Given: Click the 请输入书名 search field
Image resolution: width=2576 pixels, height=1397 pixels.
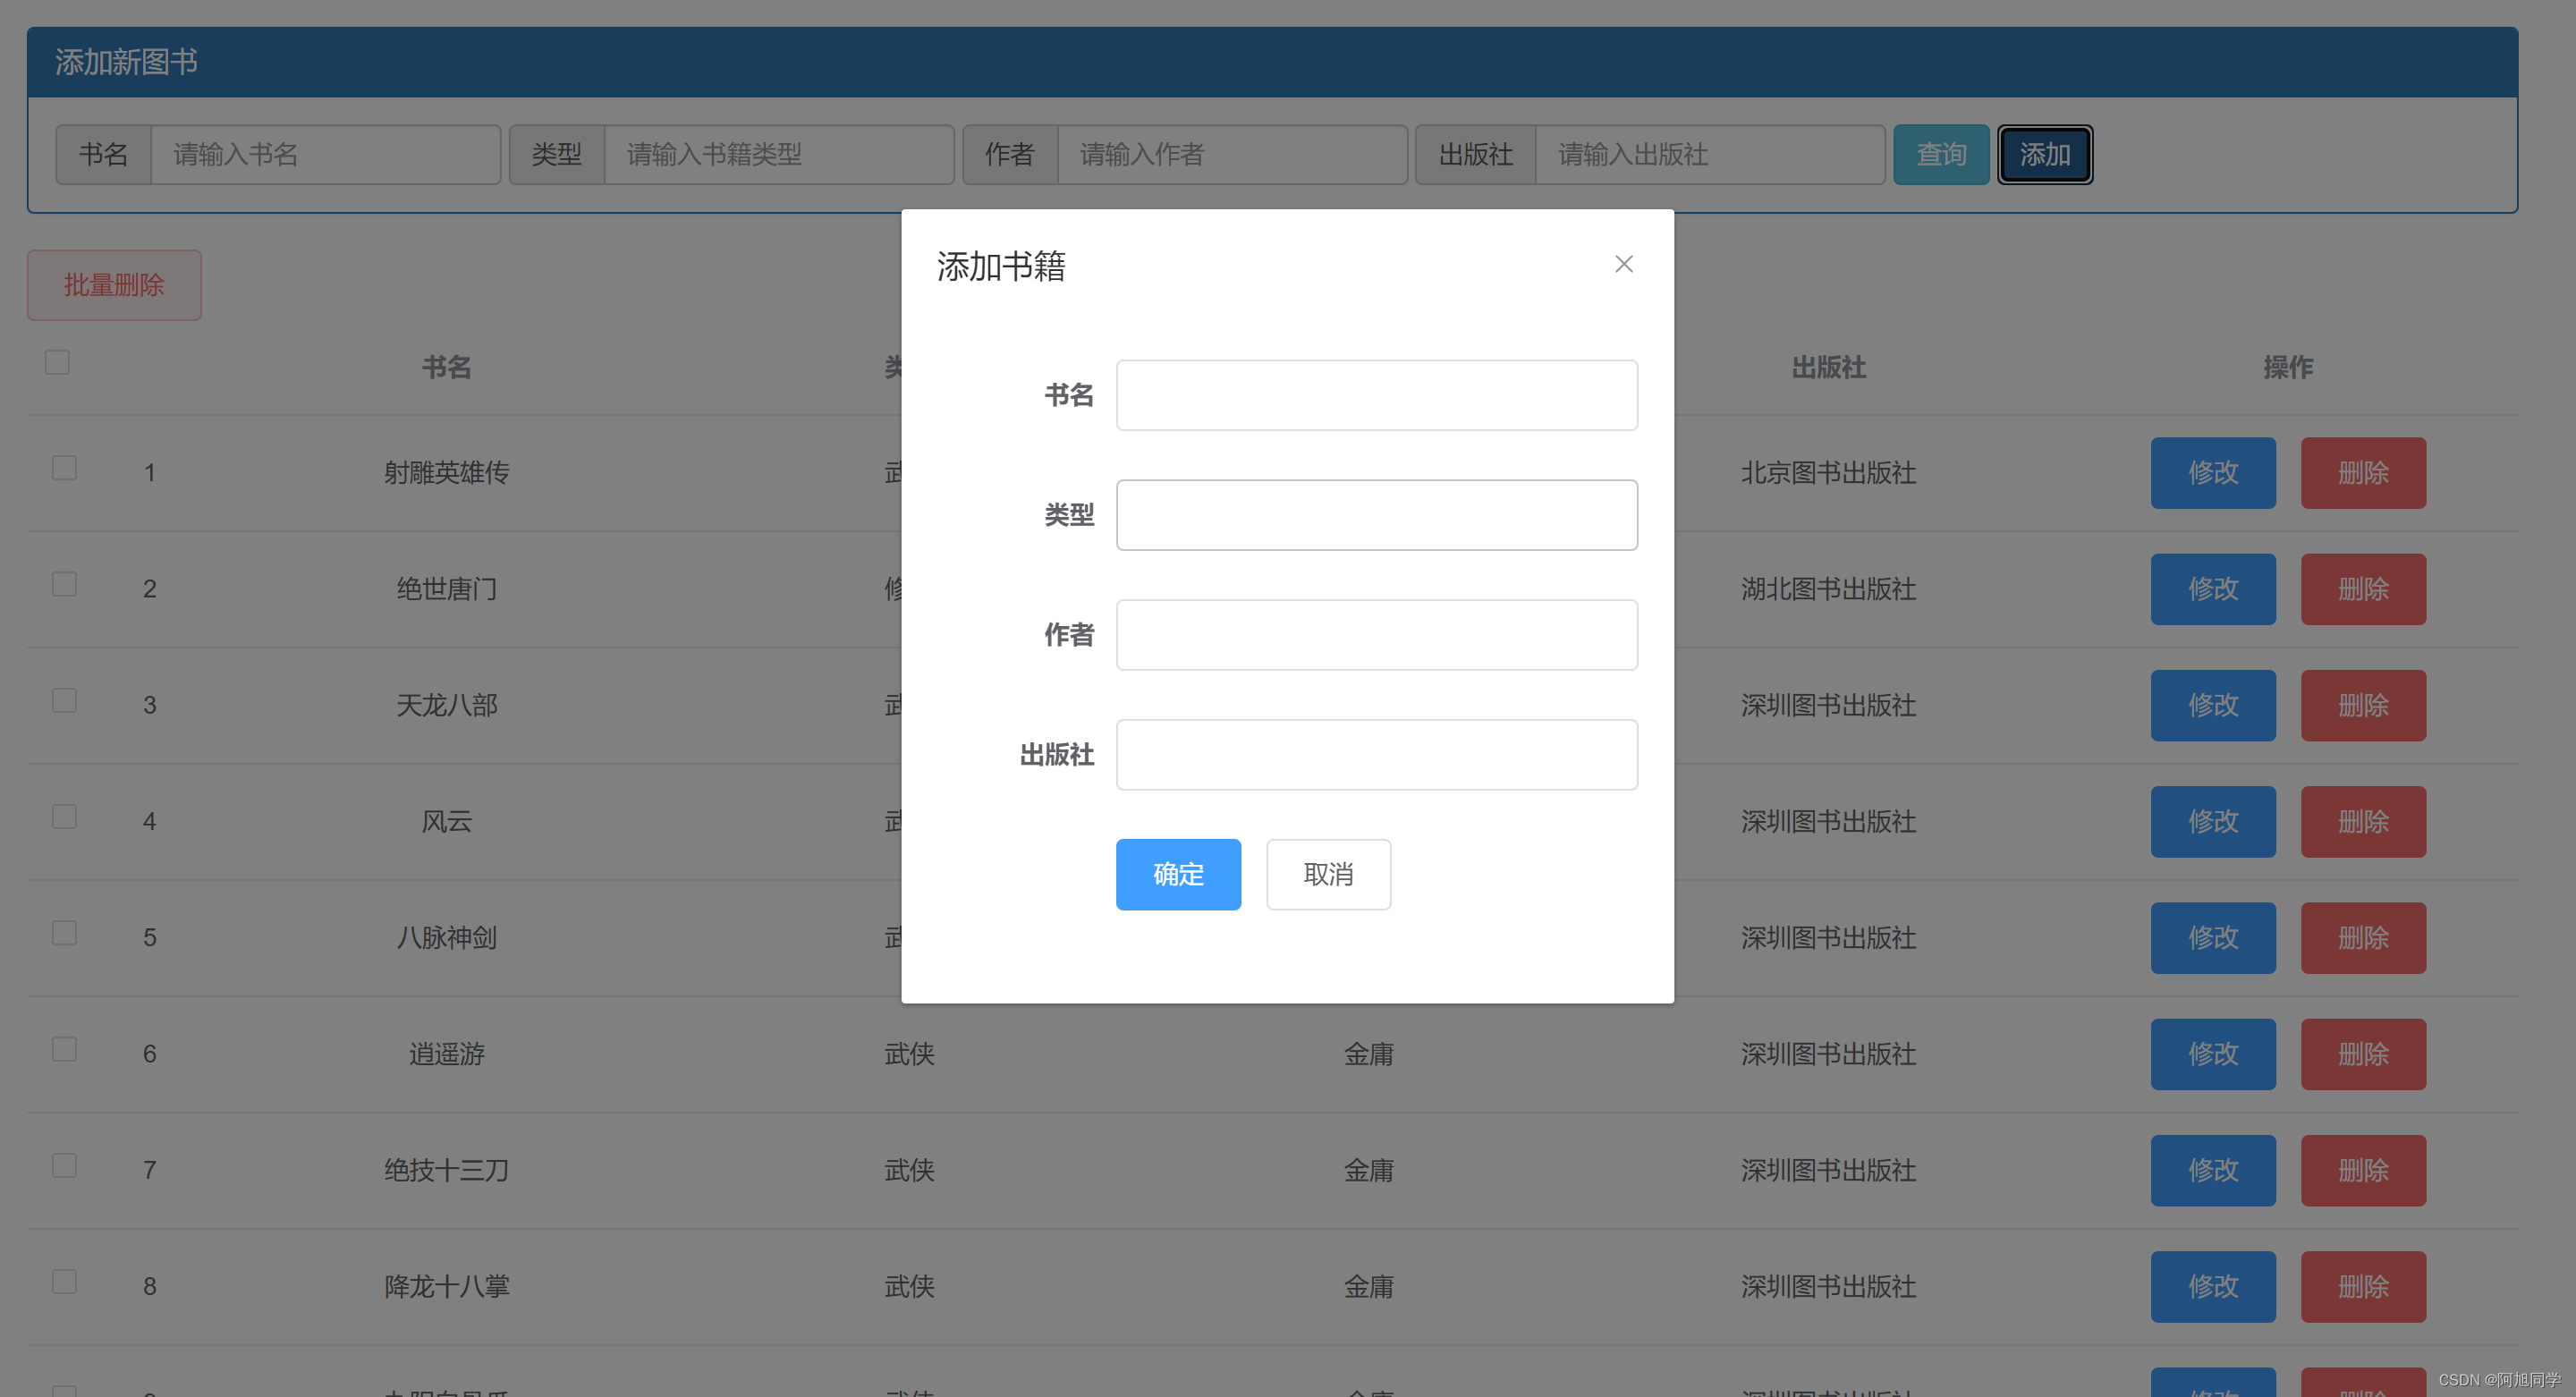Looking at the screenshot, I should (x=325, y=155).
